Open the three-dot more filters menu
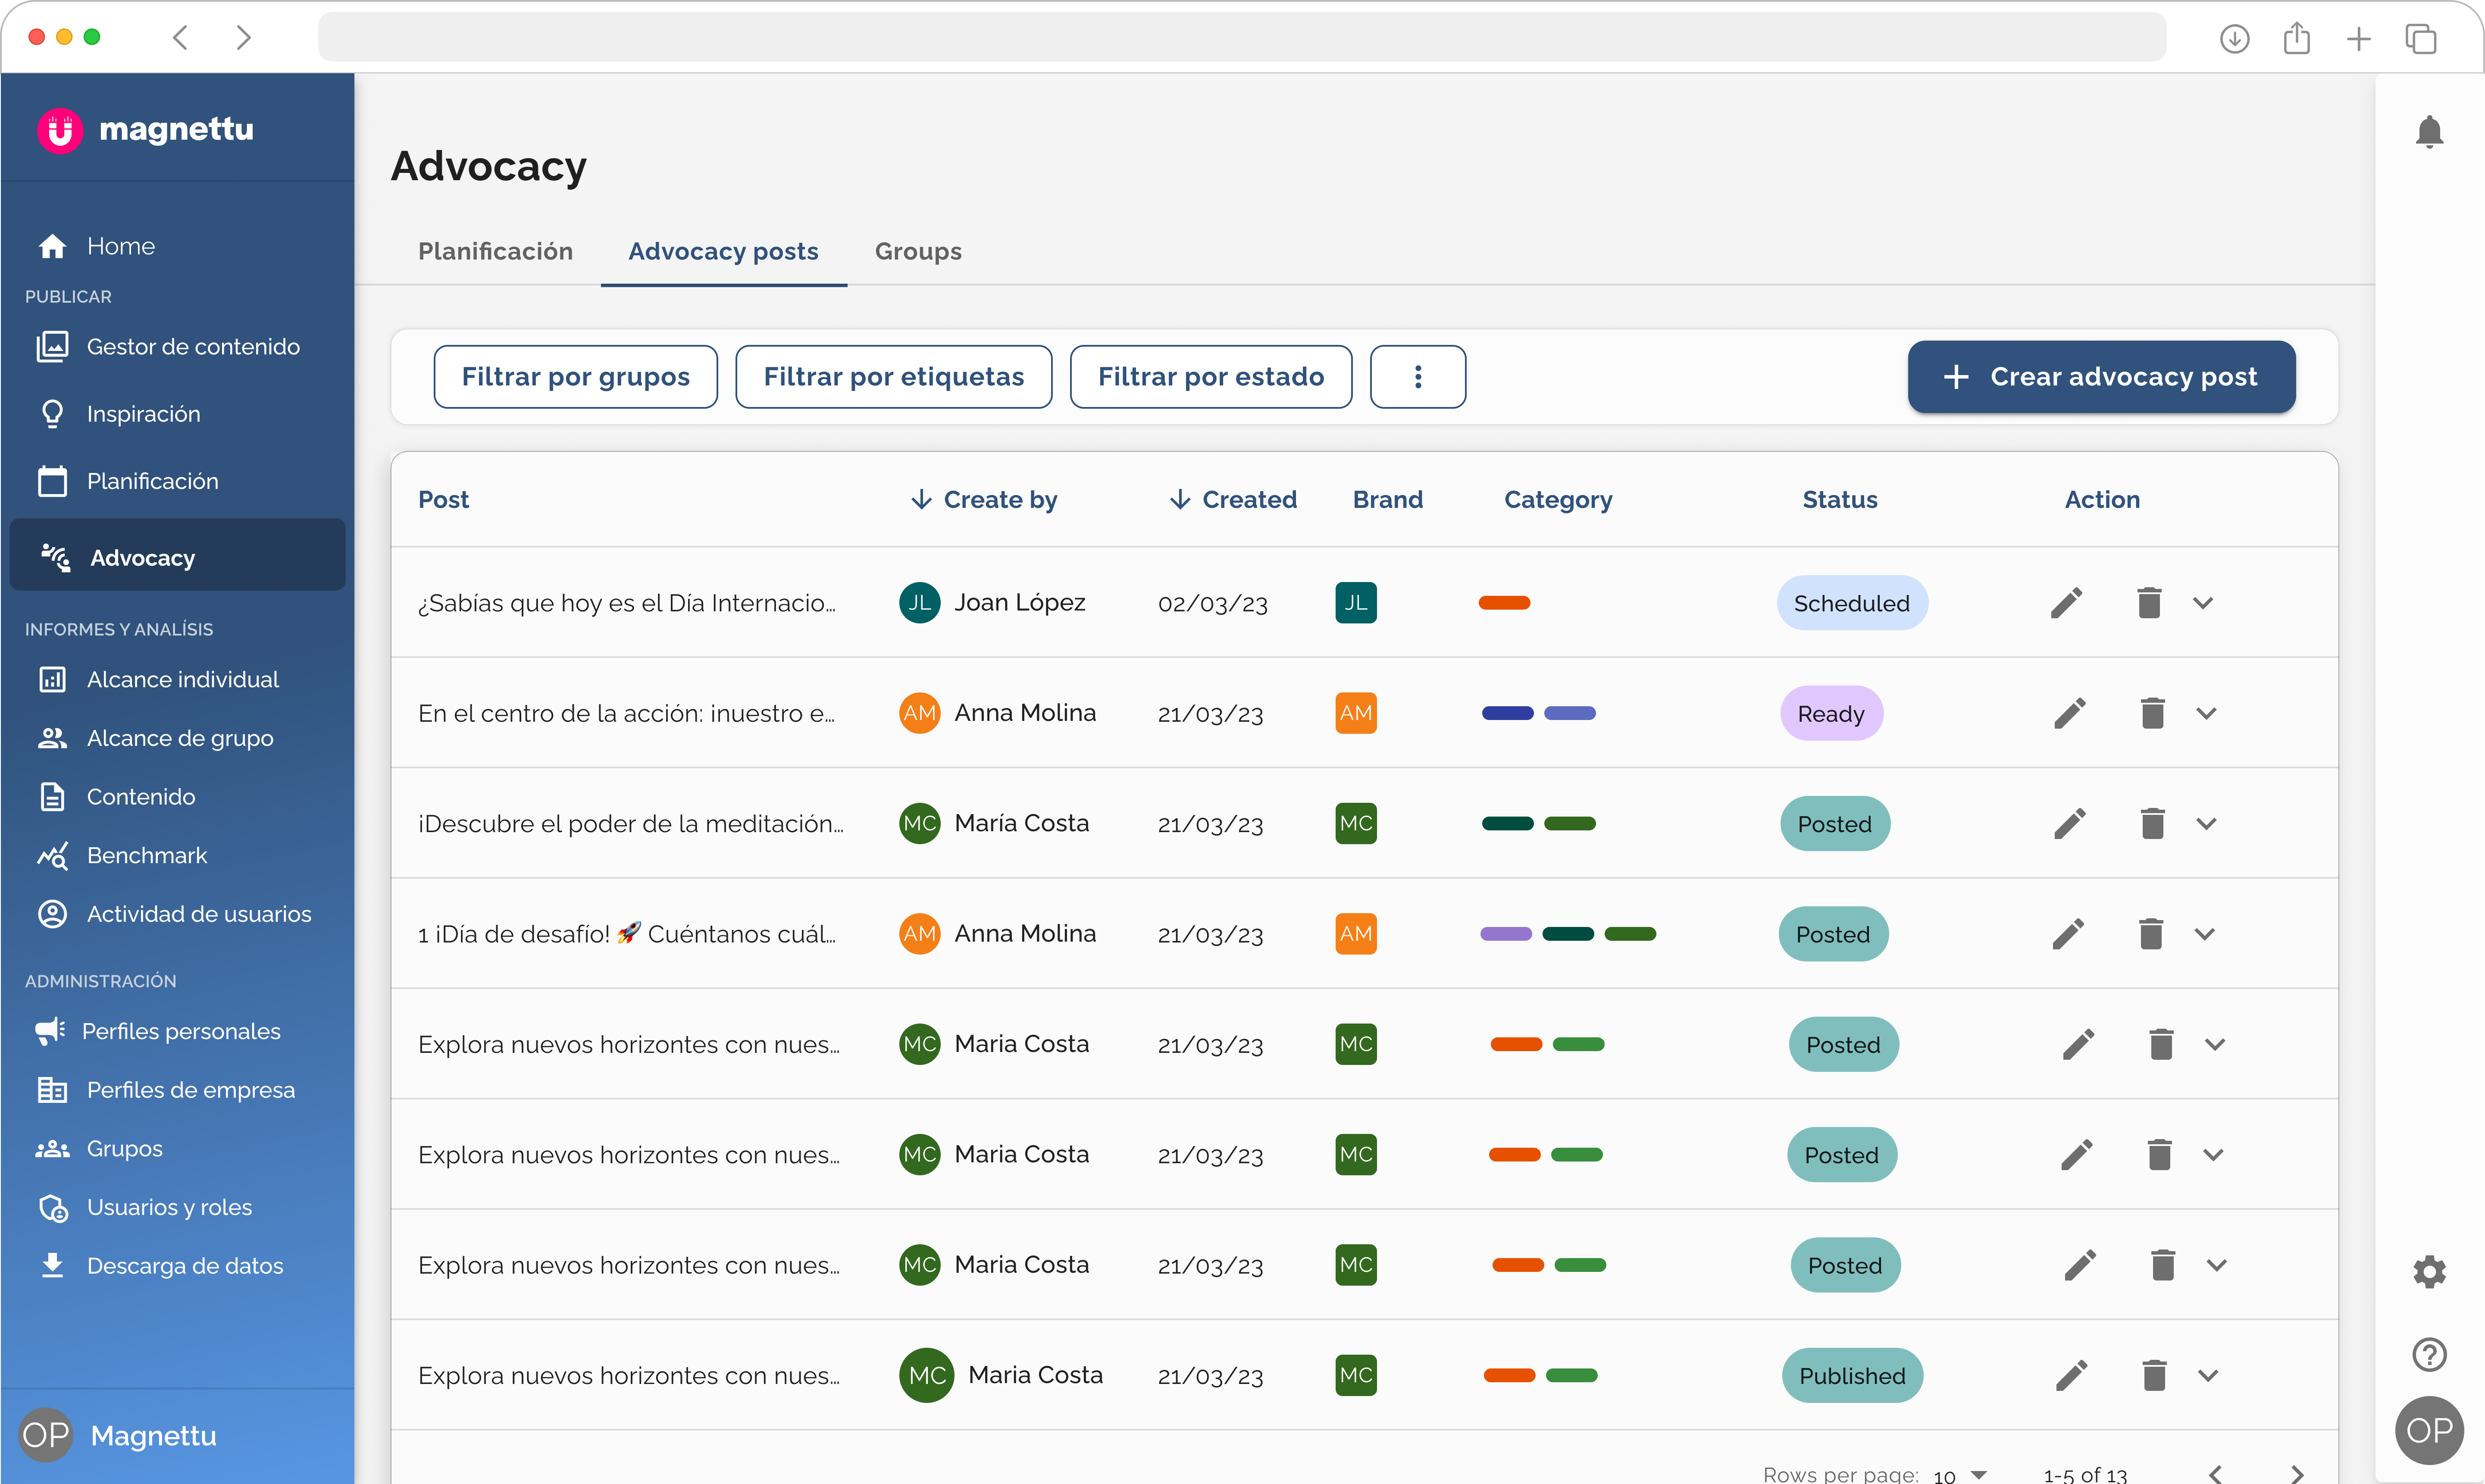This screenshot has height=1484, width=2485. click(1417, 377)
